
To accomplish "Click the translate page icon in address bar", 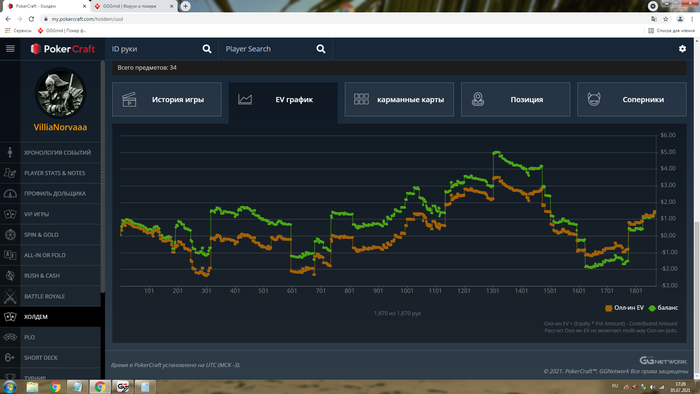I will click(654, 19).
